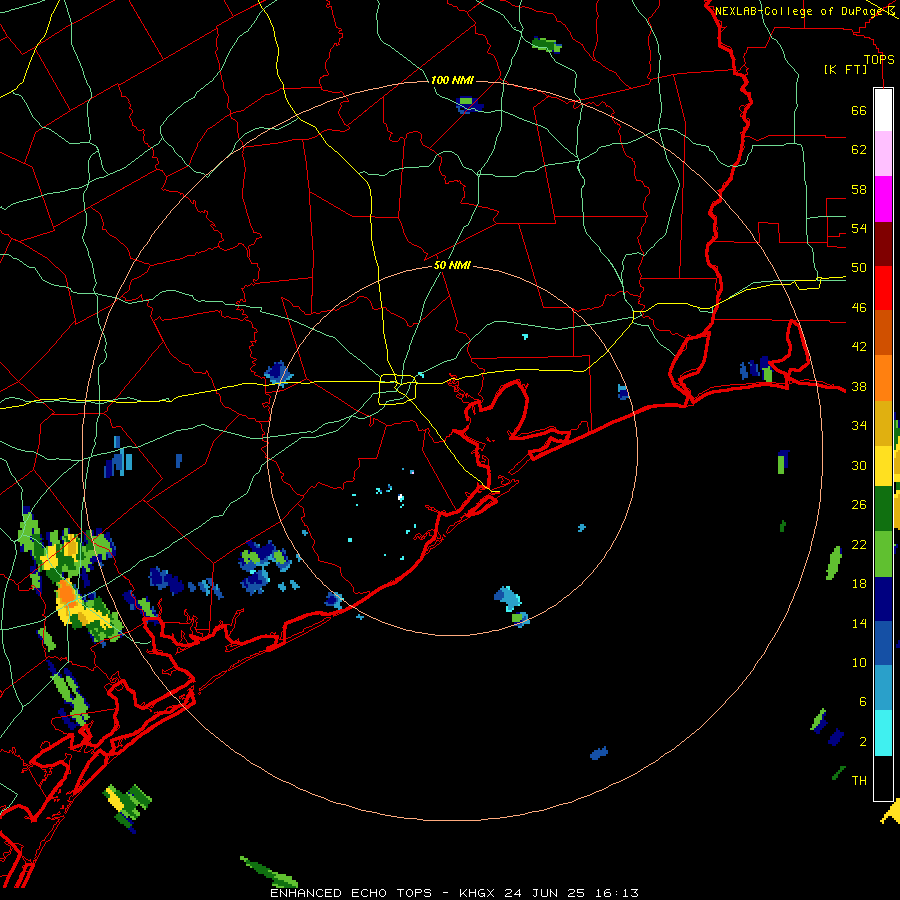The height and width of the screenshot is (900, 900).
Task: Click the light orange color scale segment
Action: pyautogui.click(x=883, y=378)
